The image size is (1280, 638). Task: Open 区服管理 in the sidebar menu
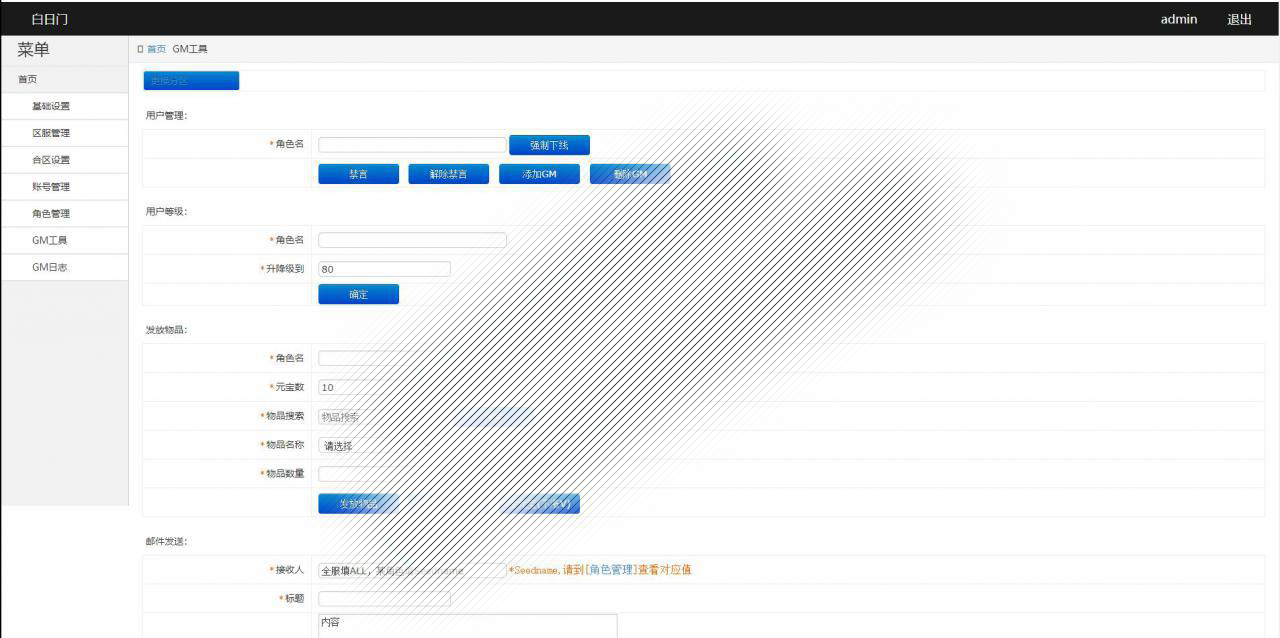point(64,133)
